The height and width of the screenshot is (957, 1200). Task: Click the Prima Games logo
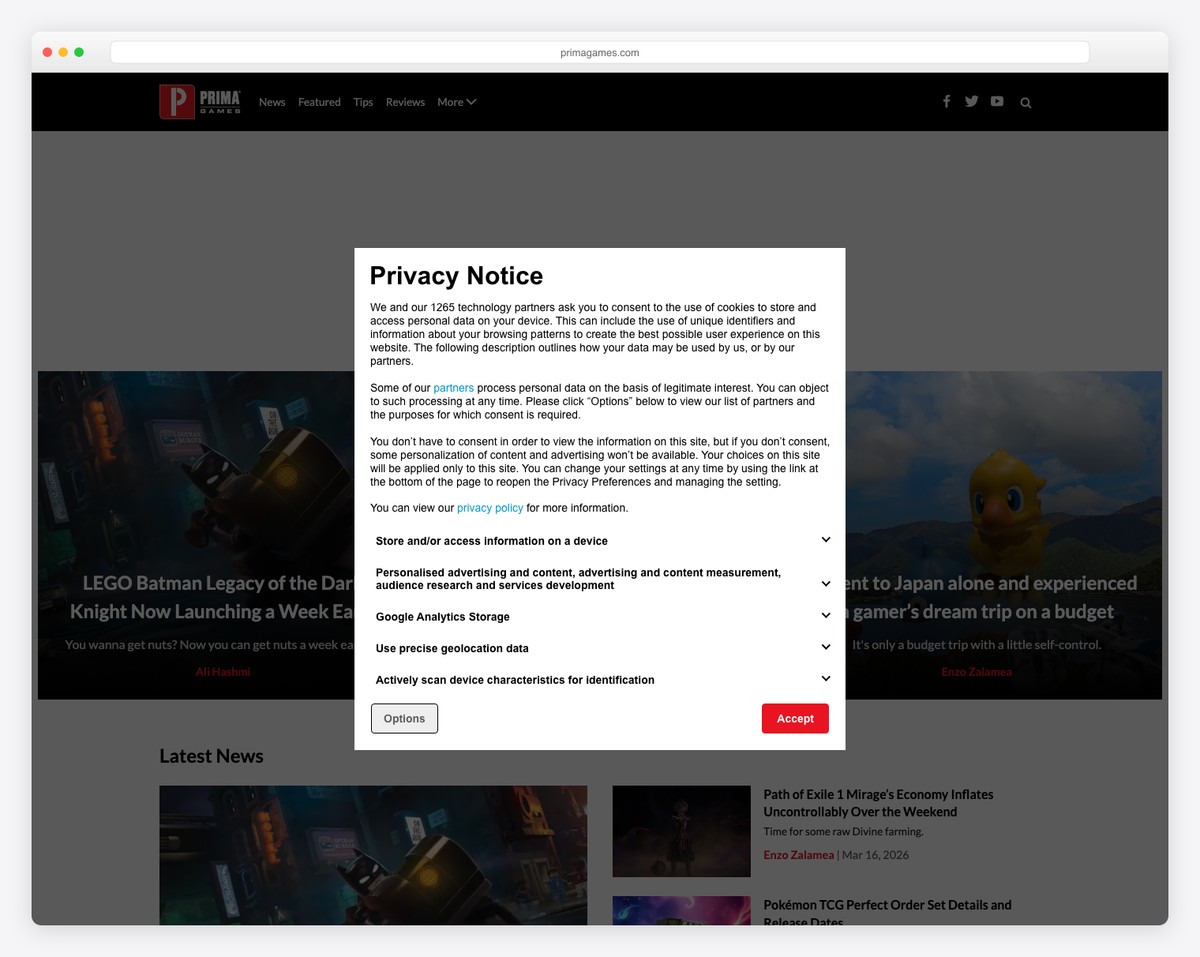(x=200, y=102)
